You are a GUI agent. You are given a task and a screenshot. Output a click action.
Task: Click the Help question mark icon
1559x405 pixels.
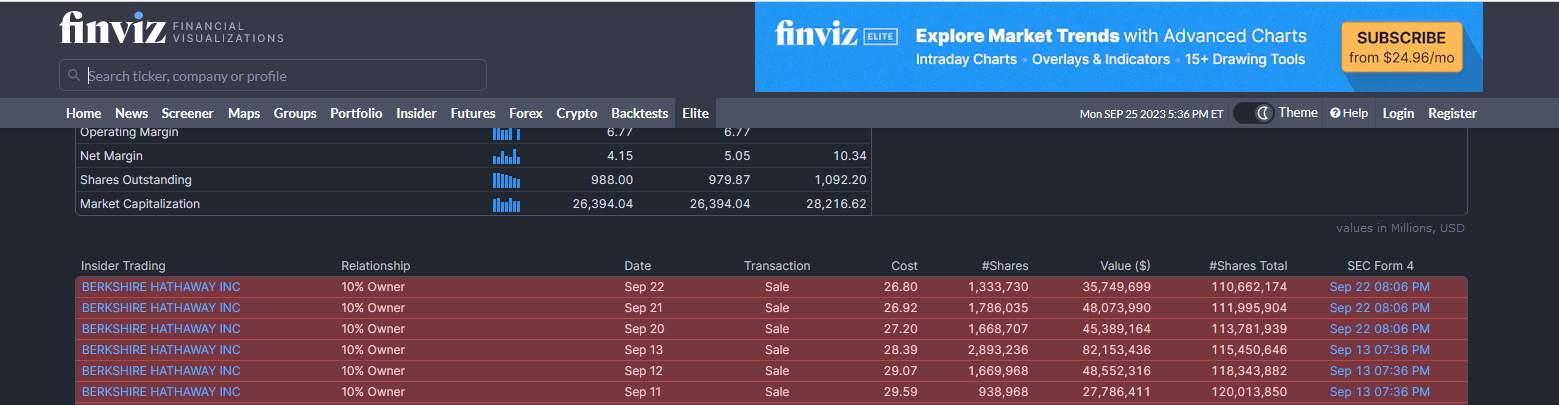pos(1335,113)
